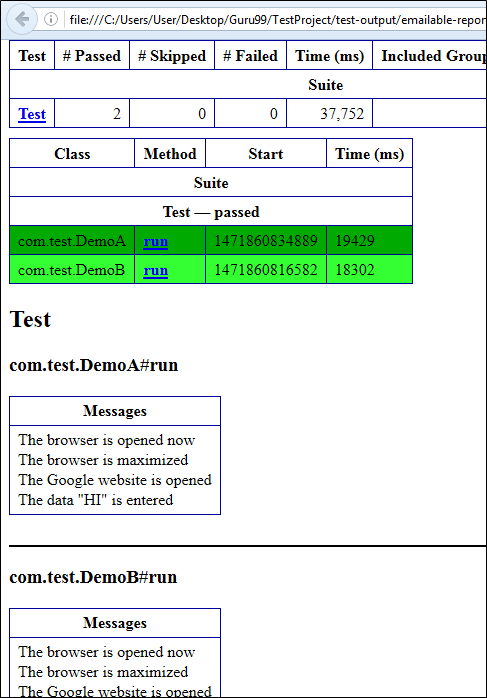The height and width of the screenshot is (698, 487).
Task: Follow the run link for com.test.DemoA
Action: click(155, 241)
